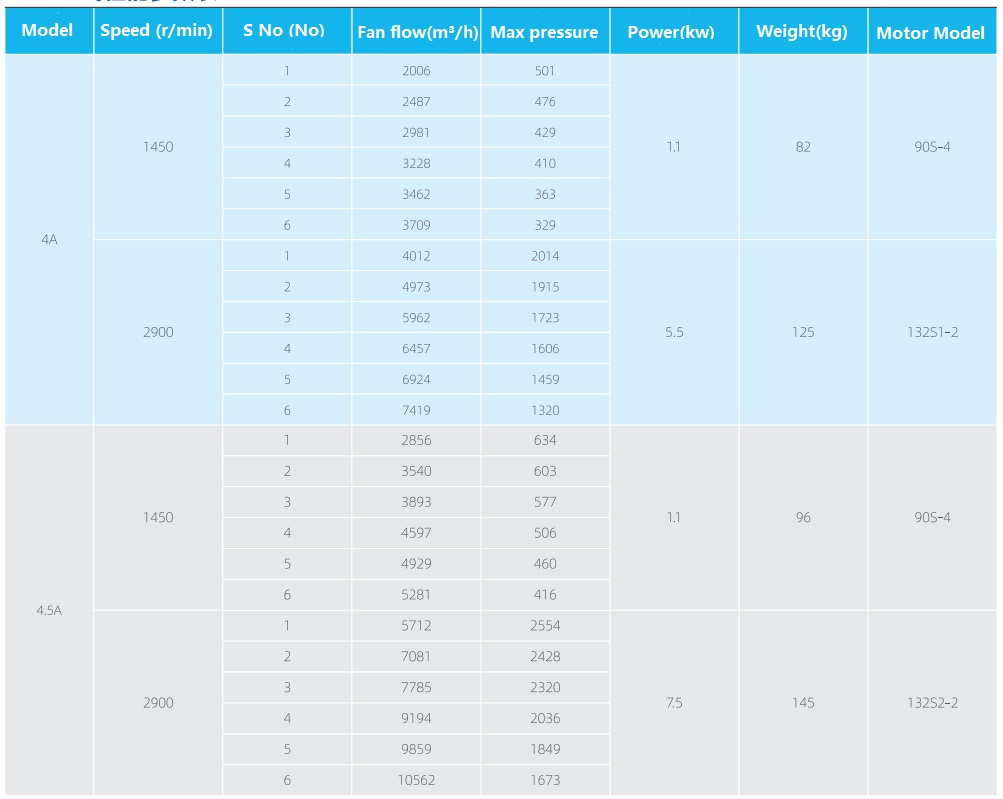Select max pressure value 2036
This screenshot has width=1003, height=799.
pyautogui.click(x=545, y=718)
